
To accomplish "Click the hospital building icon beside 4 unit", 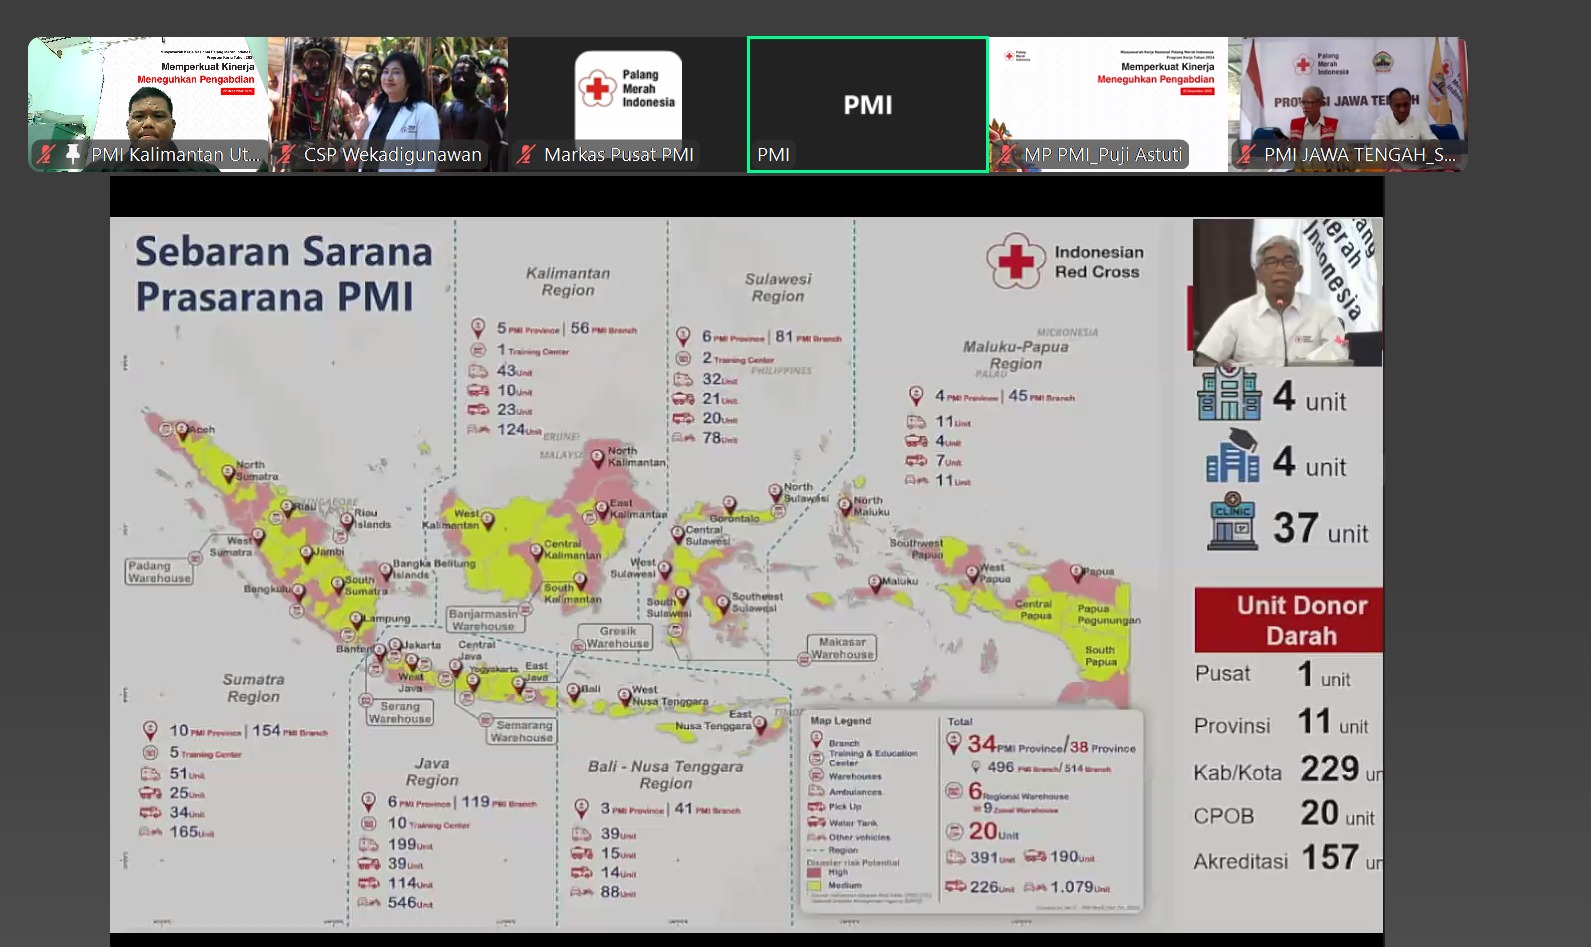I will tap(1229, 394).
